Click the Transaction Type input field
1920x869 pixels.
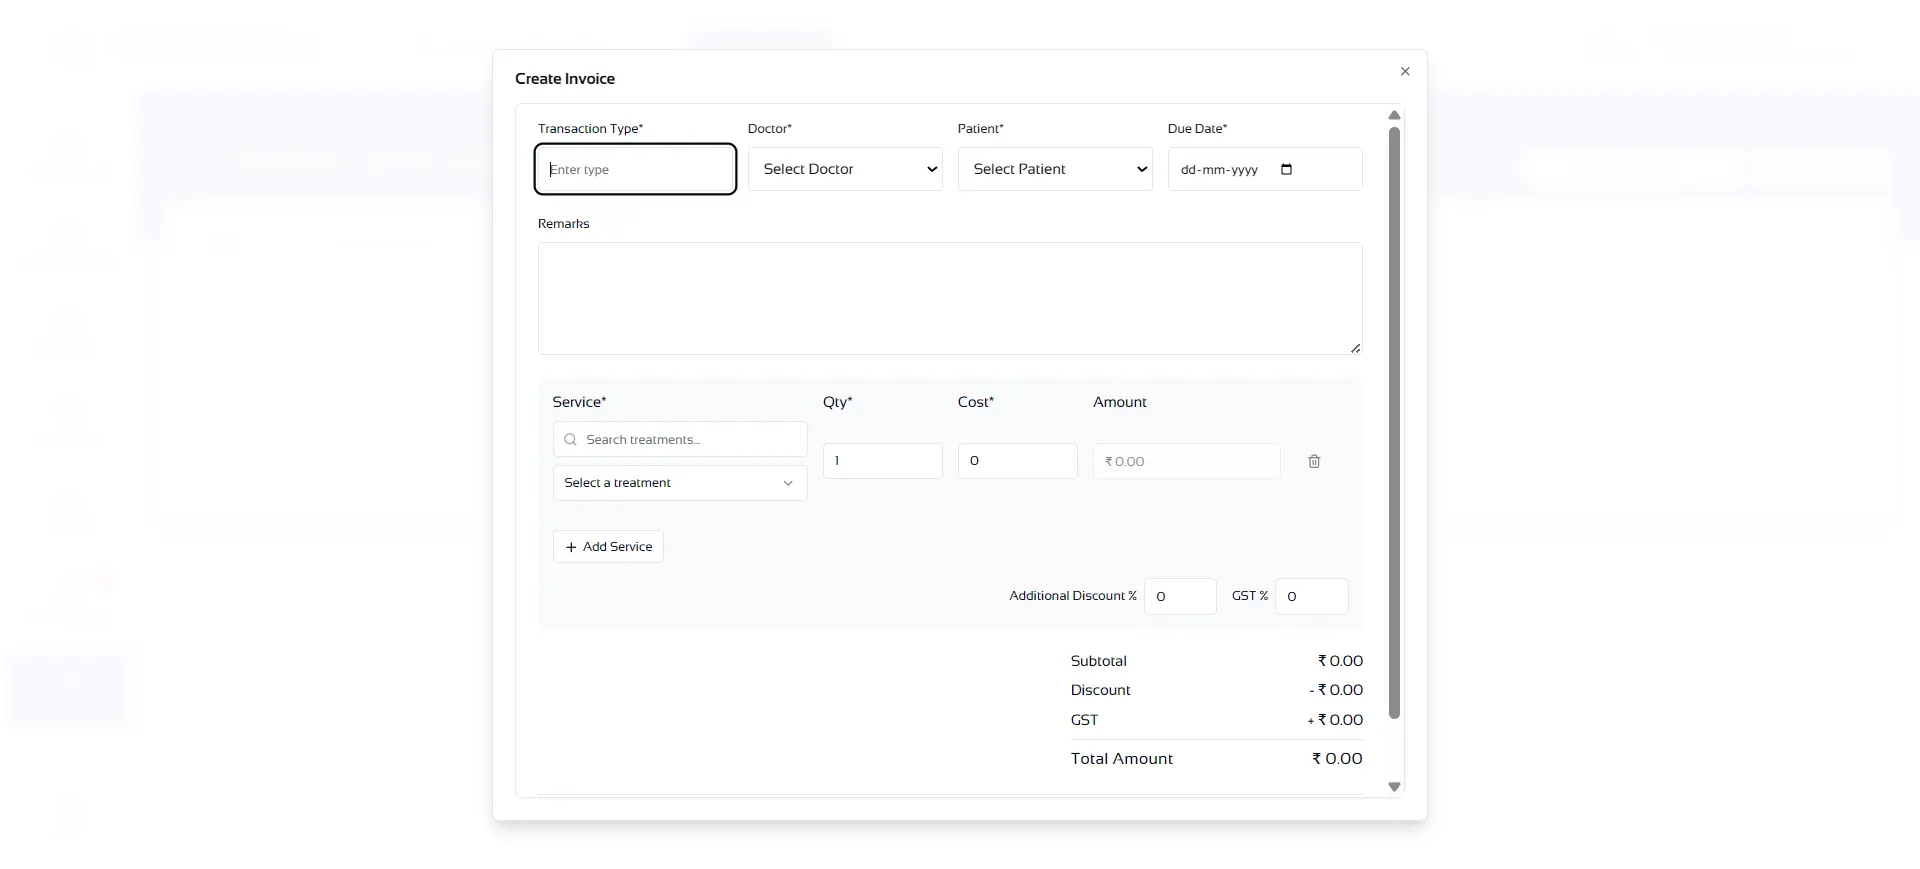[635, 169]
